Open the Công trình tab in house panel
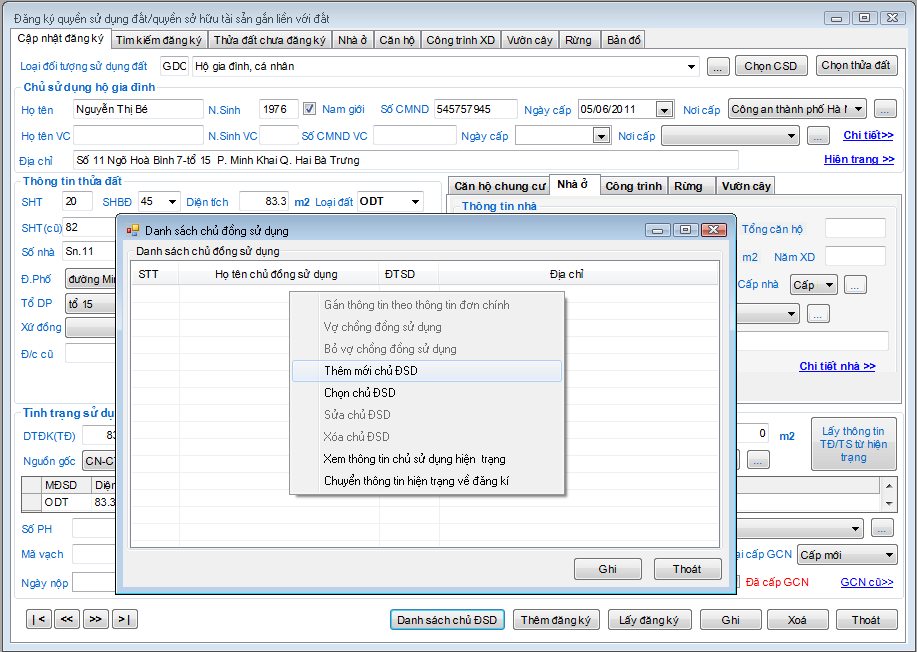This screenshot has width=917, height=652. [633, 186]
